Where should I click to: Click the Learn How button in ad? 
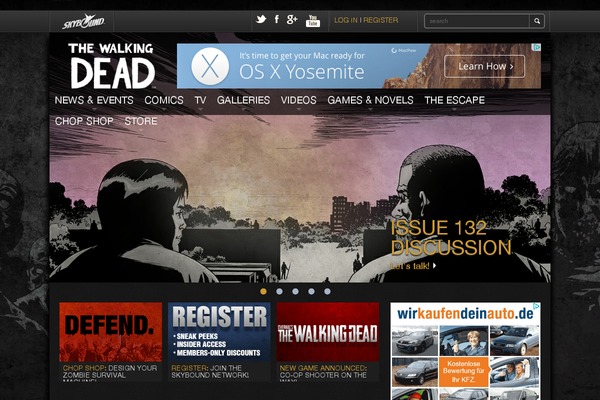[484, 66]
